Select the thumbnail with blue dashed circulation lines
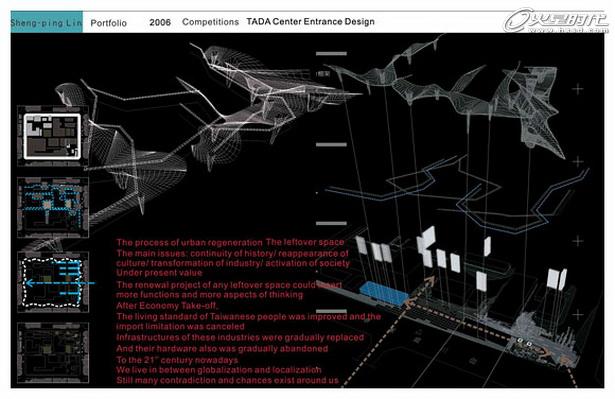 [53, 208]
